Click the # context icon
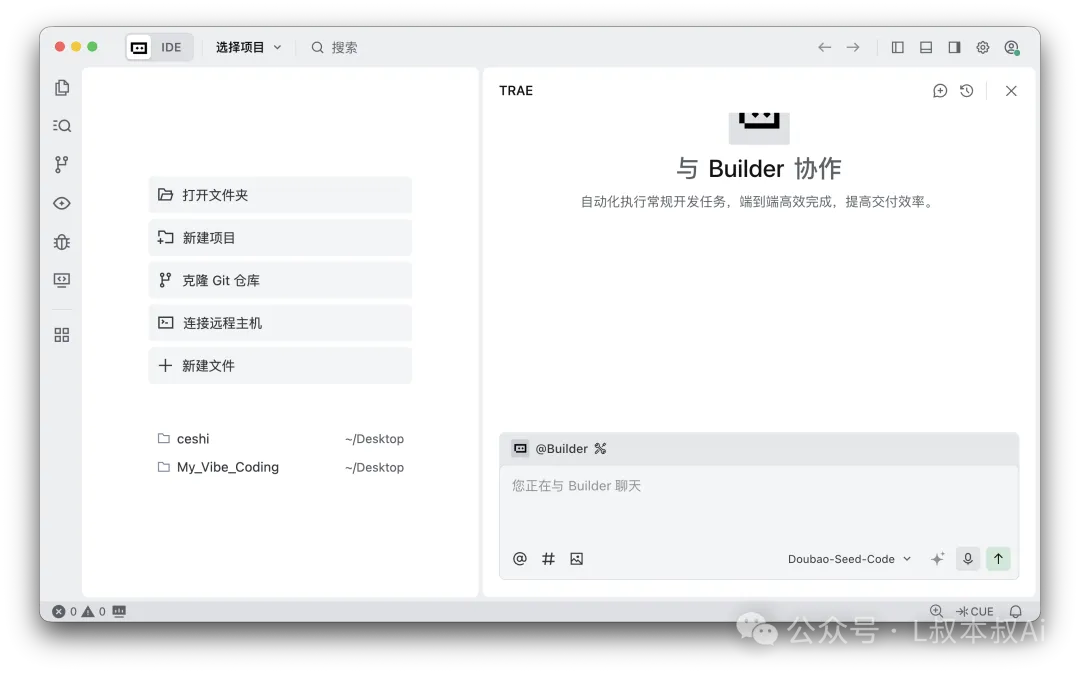 point(548,559)
